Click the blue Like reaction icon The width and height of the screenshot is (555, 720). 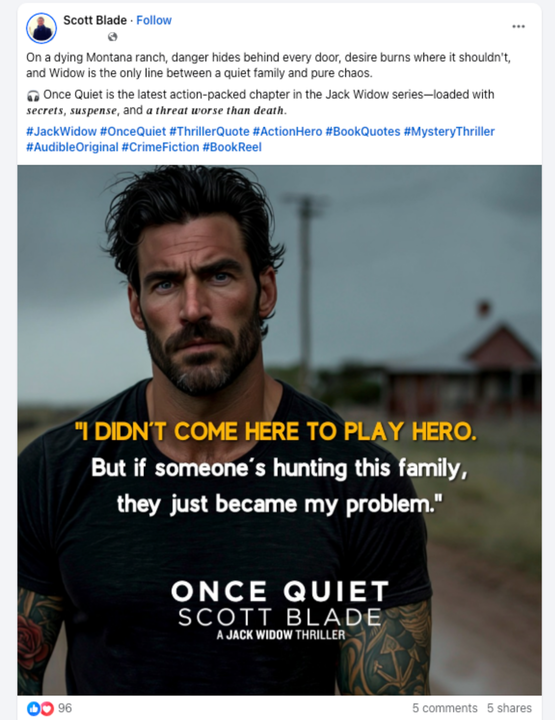[34, 709]
